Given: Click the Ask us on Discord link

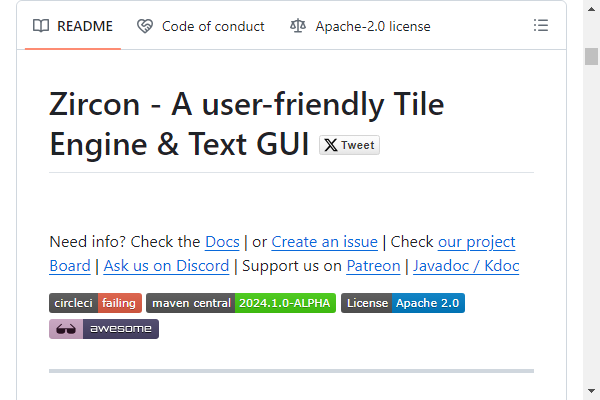Looking at the screenshot, I should click(166, 266).
